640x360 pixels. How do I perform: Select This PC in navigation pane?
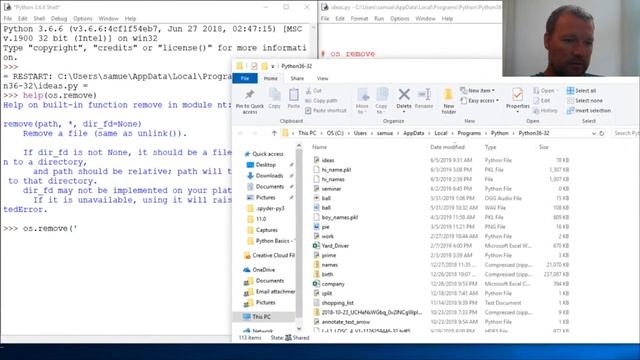coord(261,317)
